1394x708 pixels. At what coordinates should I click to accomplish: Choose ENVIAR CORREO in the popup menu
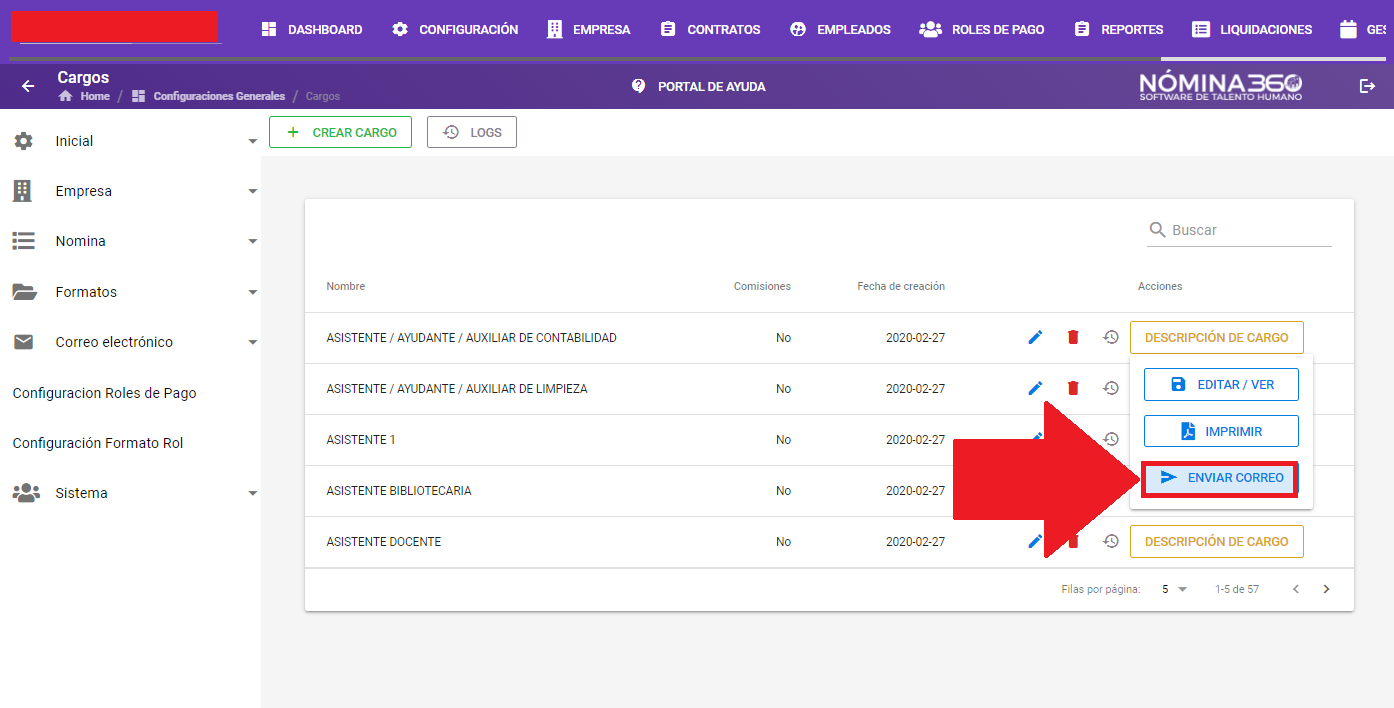click(x=1220, y=478)
